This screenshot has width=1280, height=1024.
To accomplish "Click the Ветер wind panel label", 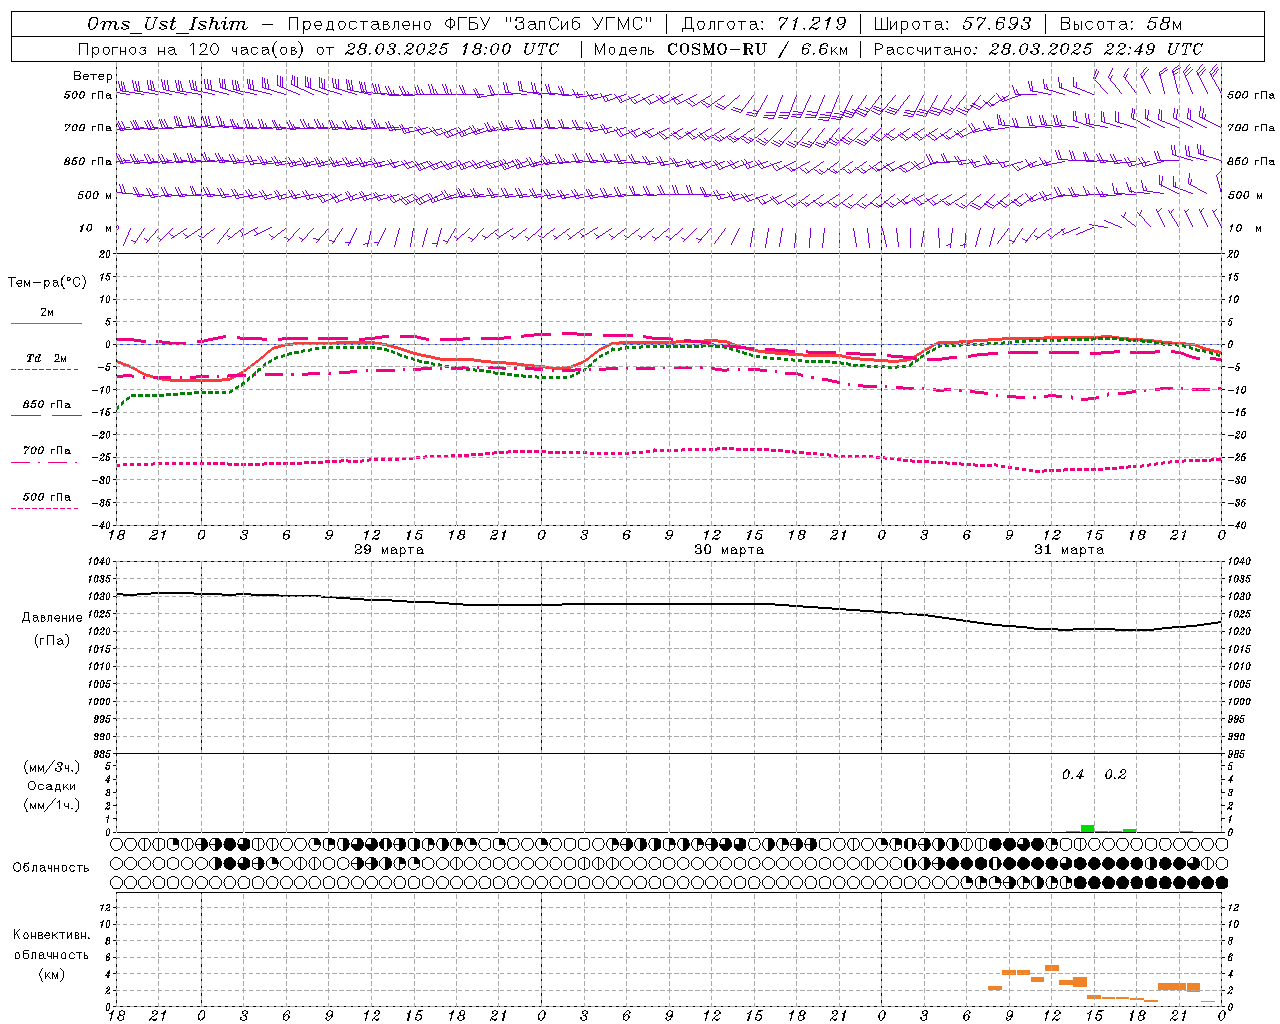I will tap(93, 76).
